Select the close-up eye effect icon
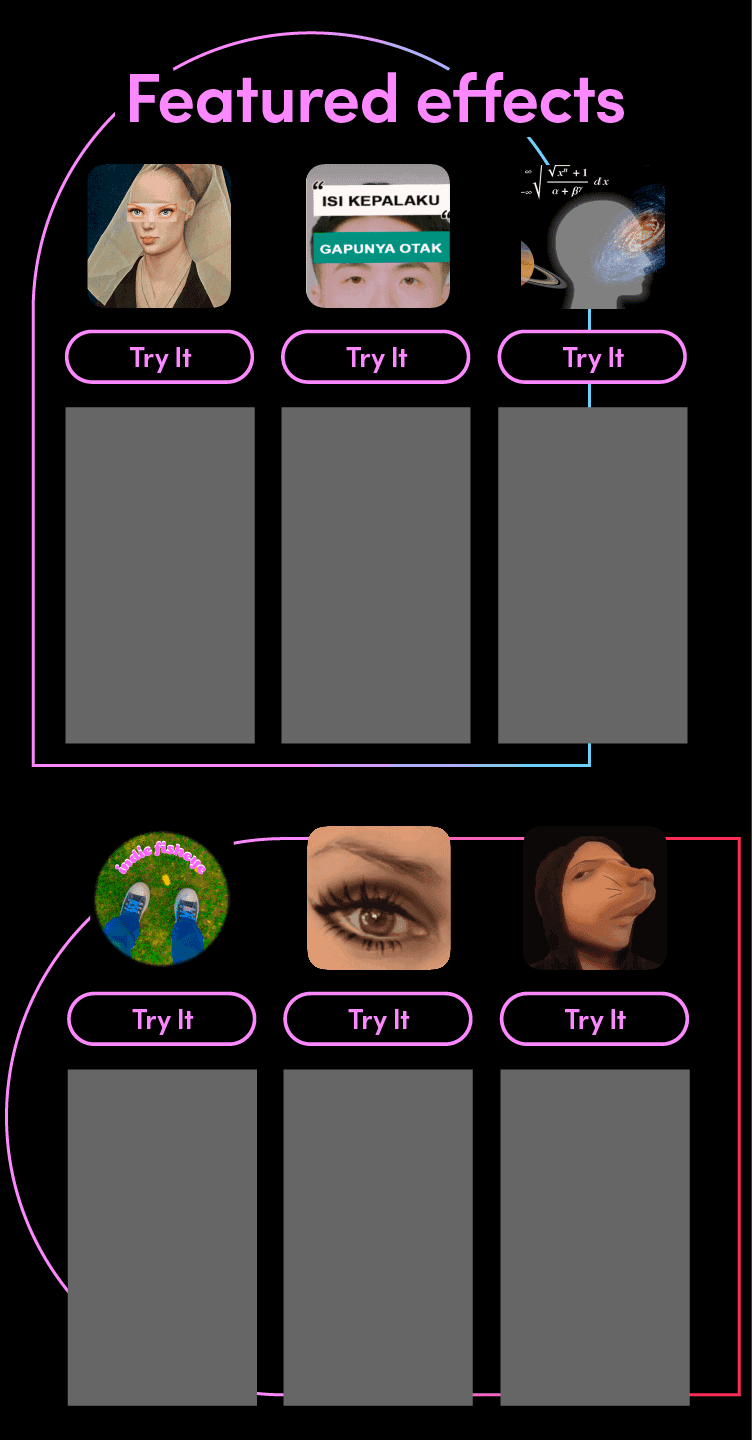Screen dimensions: 752x1440 click(379, 898)
